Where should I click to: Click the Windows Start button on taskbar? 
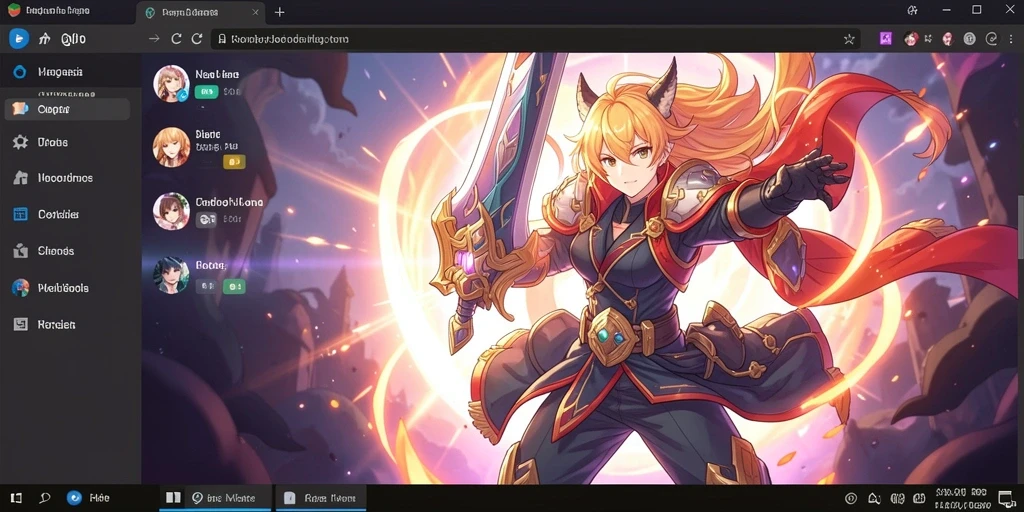pos(17,498)
